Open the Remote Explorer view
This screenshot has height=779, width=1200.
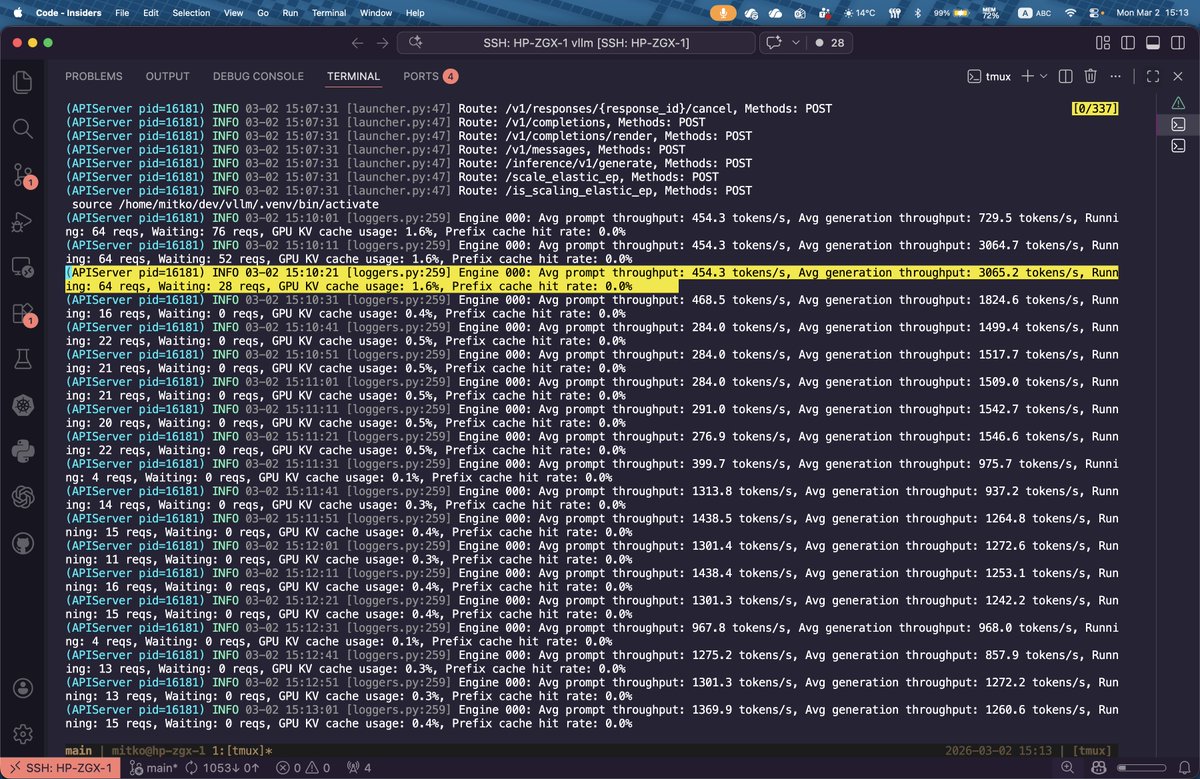[x=22, y=267]
